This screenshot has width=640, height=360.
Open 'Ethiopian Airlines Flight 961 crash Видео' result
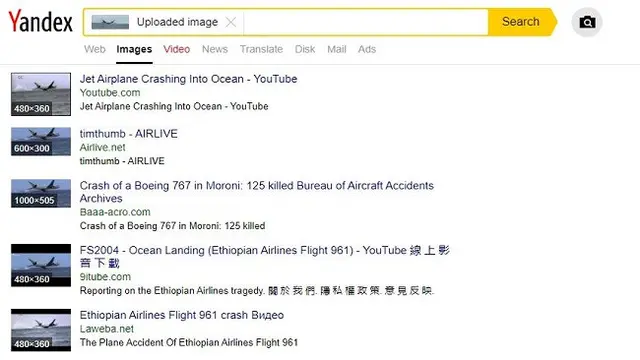coord(182,315)
